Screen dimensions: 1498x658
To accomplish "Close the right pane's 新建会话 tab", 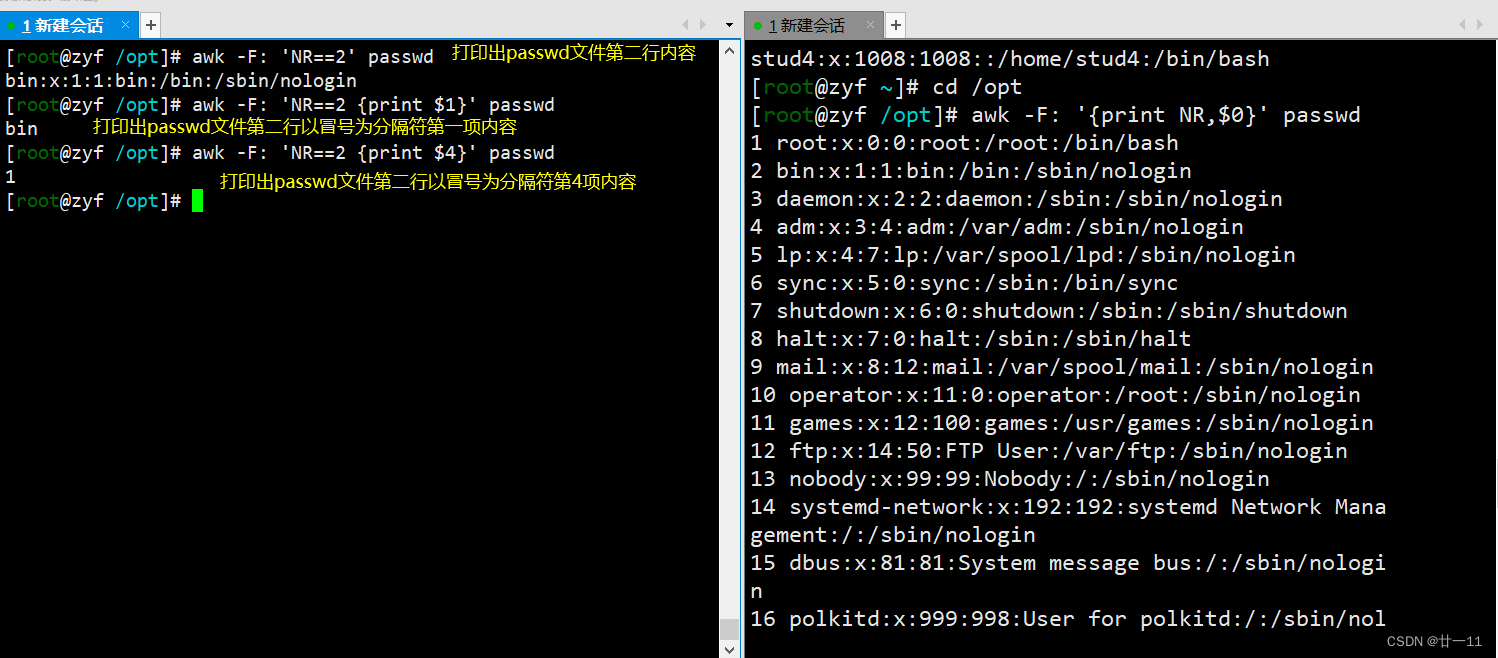I will click(870, 25).
